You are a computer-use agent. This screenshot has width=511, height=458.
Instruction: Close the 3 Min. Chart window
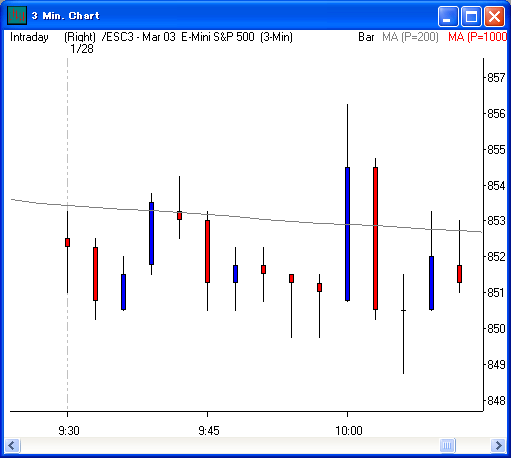click(494, 16)
